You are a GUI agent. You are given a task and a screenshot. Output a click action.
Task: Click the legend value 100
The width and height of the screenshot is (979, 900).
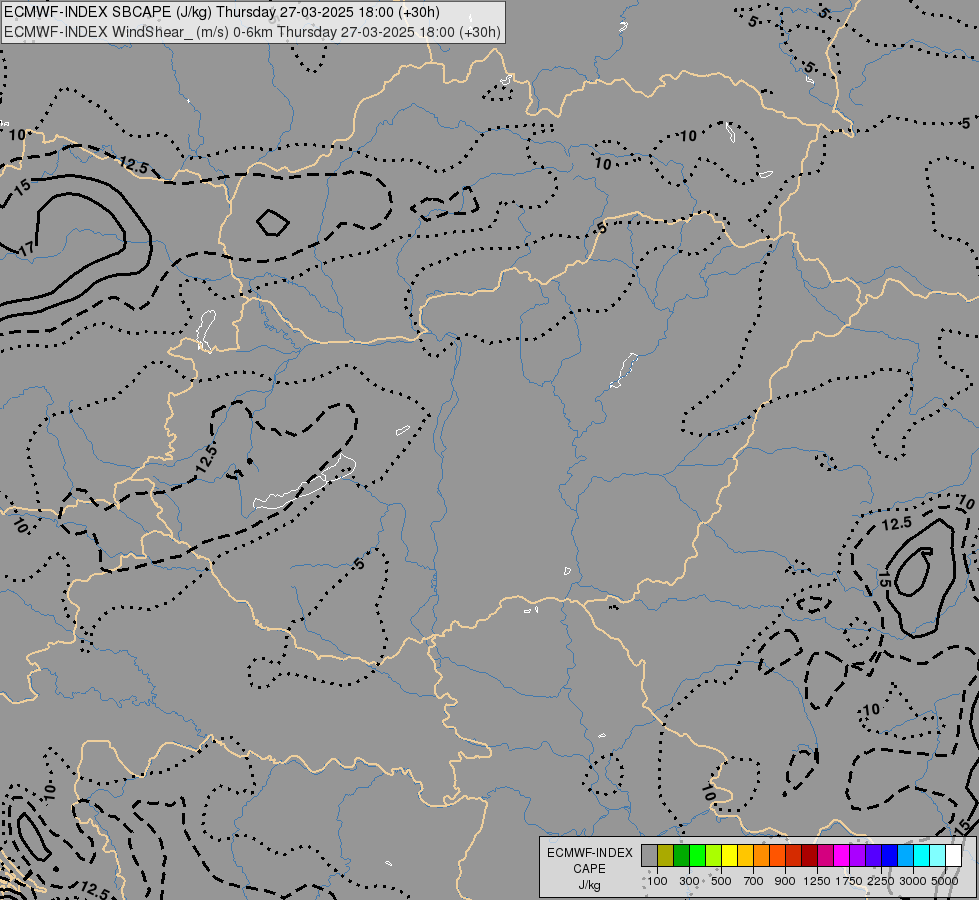[x=657, y=881]
